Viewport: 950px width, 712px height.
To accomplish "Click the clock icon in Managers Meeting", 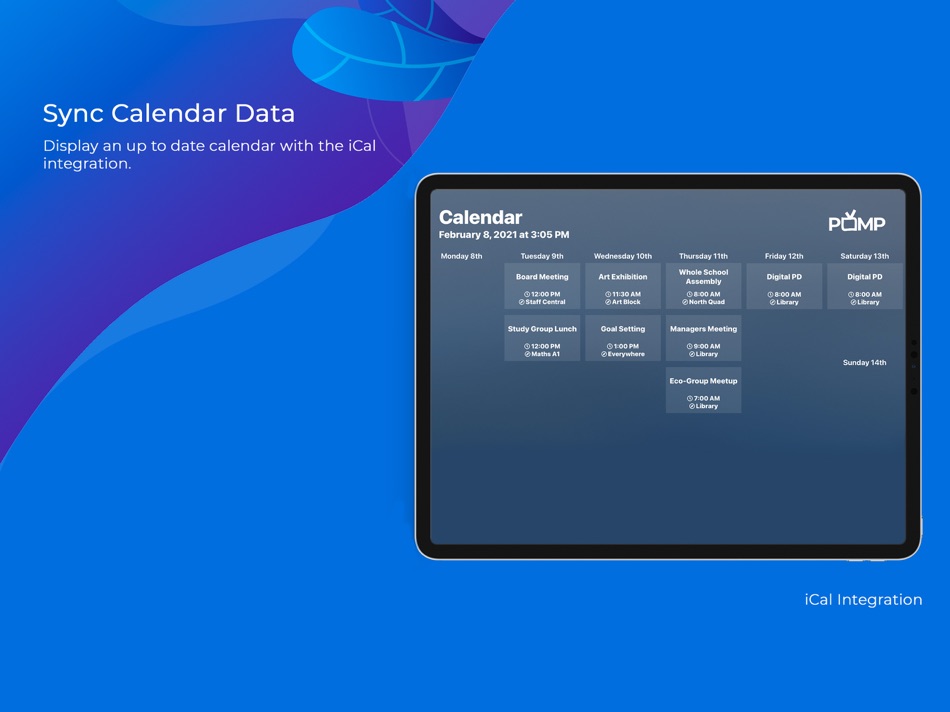I will 690,347.
